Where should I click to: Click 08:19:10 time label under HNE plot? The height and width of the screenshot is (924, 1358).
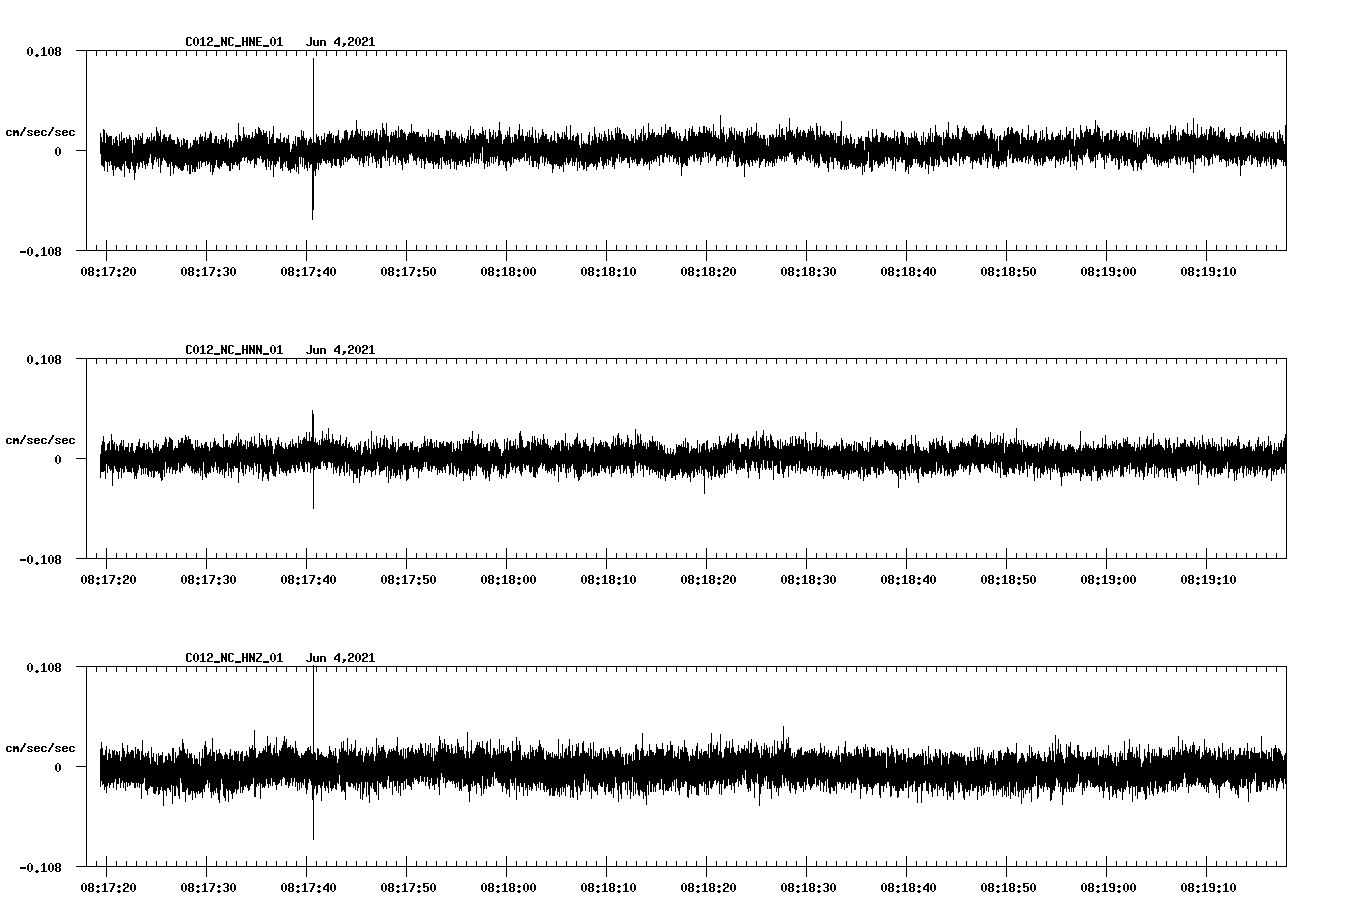pos(1208,272)
